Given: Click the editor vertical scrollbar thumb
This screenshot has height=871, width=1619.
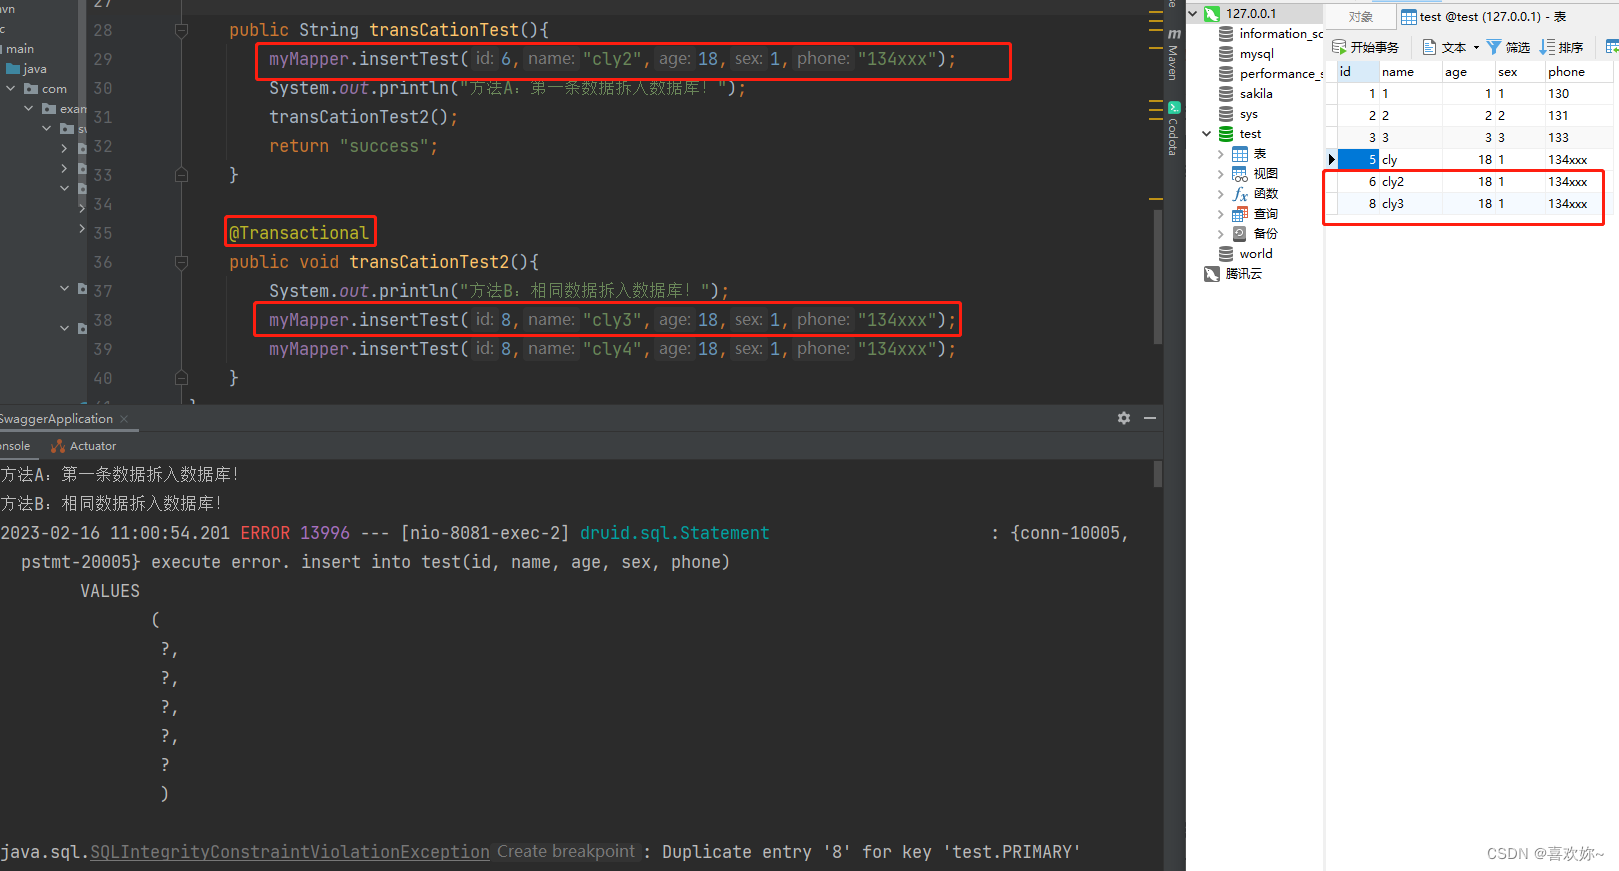Looking at the screenshot, I should (1158, 277).
